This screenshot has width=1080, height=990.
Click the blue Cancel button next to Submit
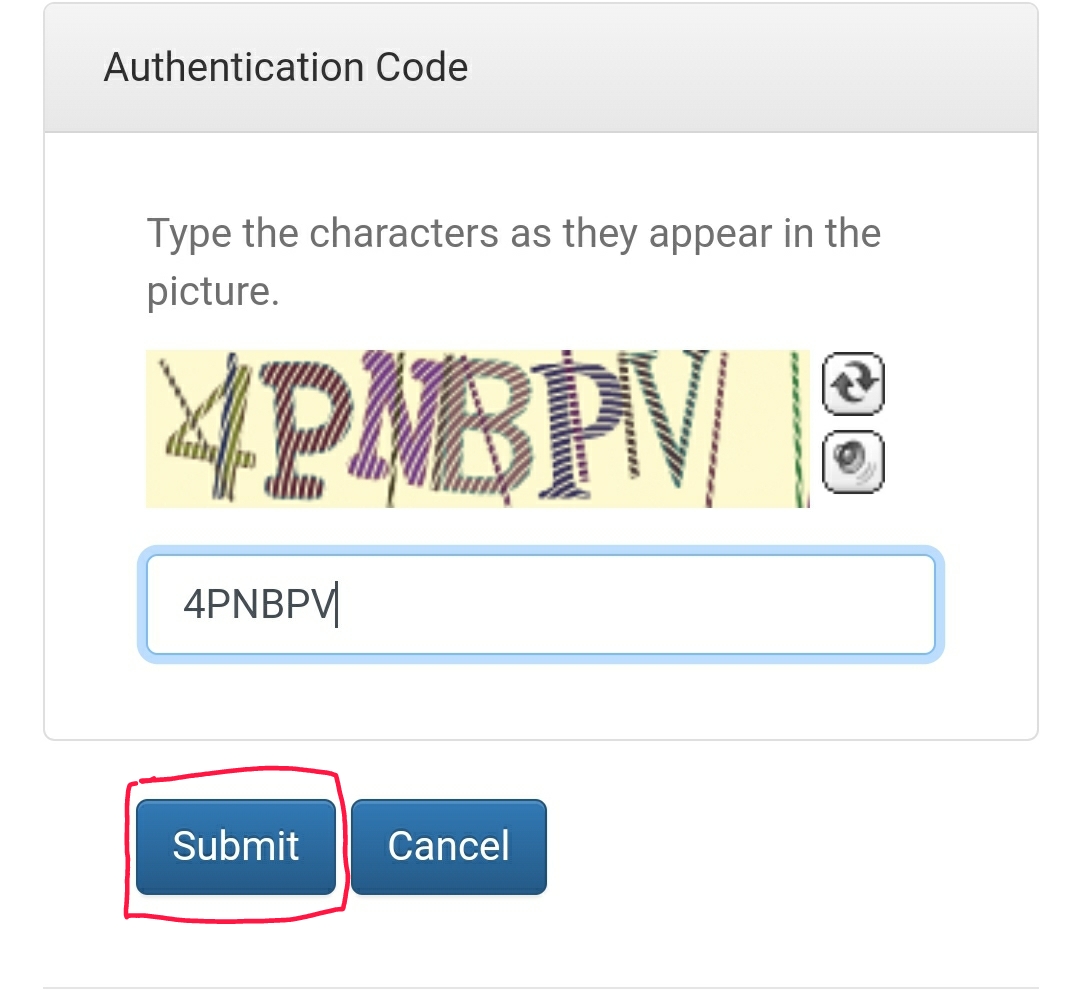click(x=448, y=847)
